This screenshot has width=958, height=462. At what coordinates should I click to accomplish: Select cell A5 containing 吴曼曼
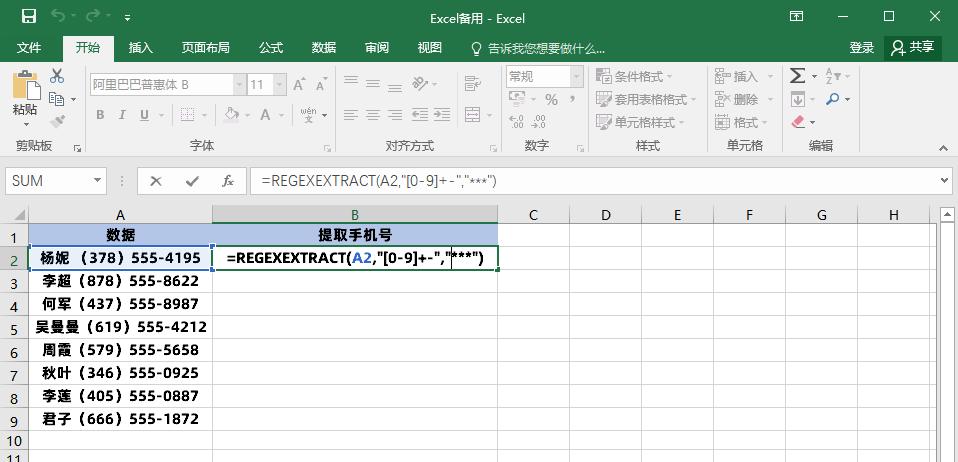click(120, 327)
